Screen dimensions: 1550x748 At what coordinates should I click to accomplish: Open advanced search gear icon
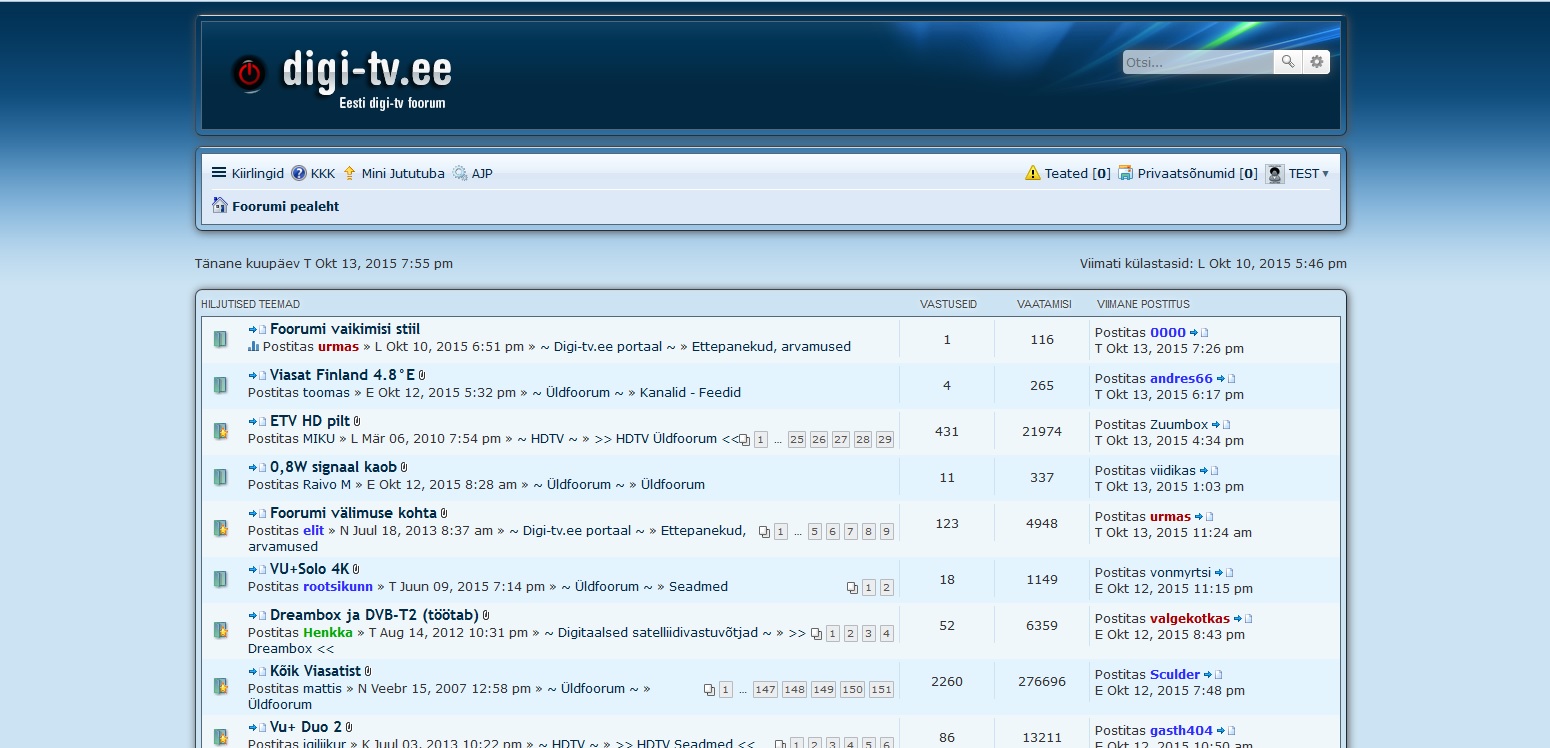click(x=1316, y=62)
